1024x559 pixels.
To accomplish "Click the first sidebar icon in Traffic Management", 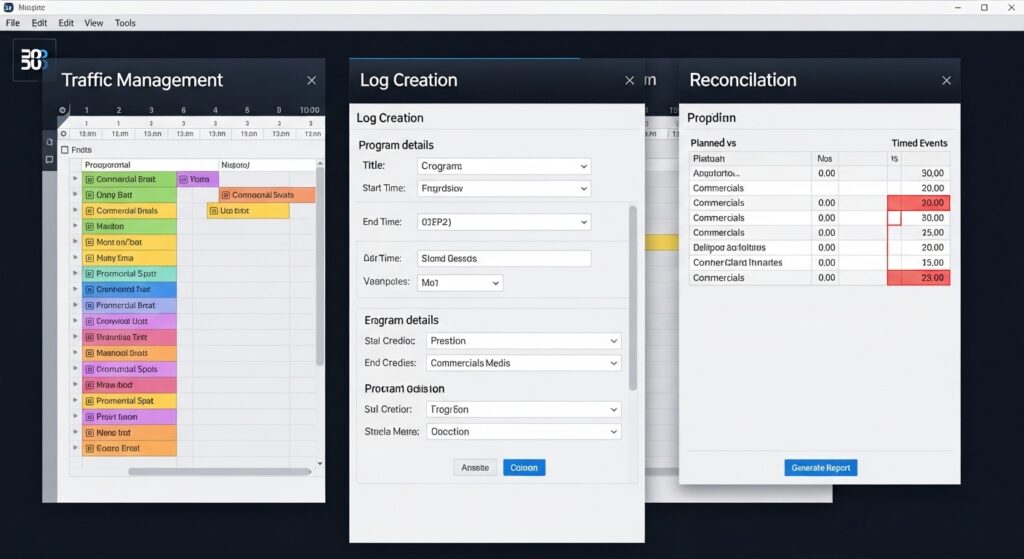I will pos(50,142).
